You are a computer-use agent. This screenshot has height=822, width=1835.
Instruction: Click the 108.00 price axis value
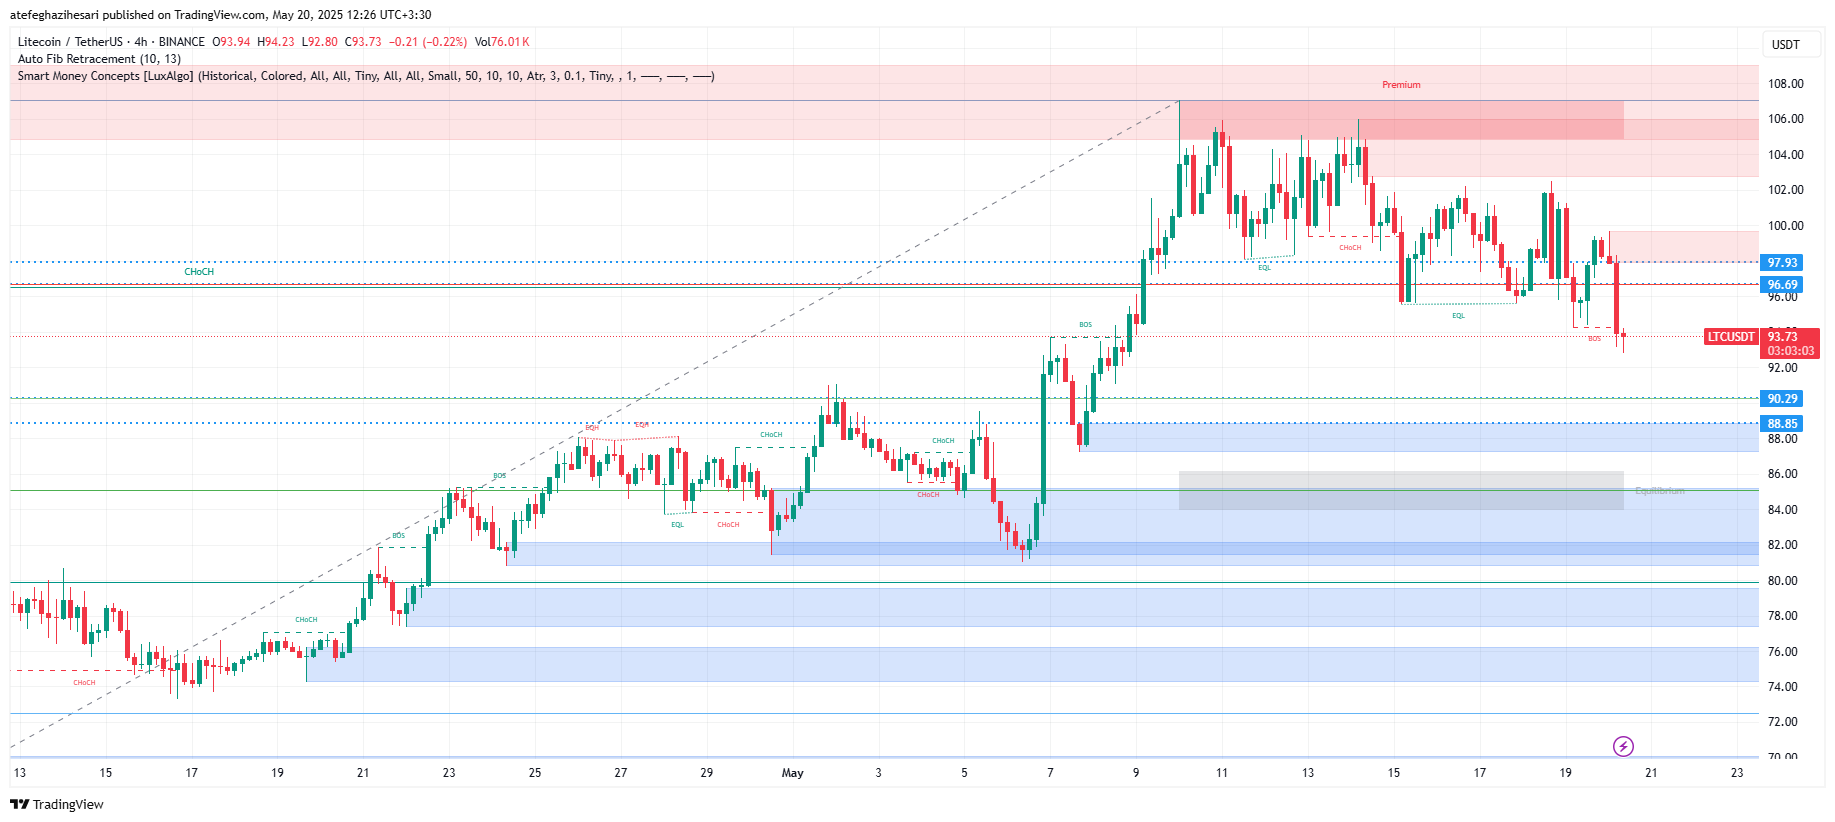pos(1785,84)
